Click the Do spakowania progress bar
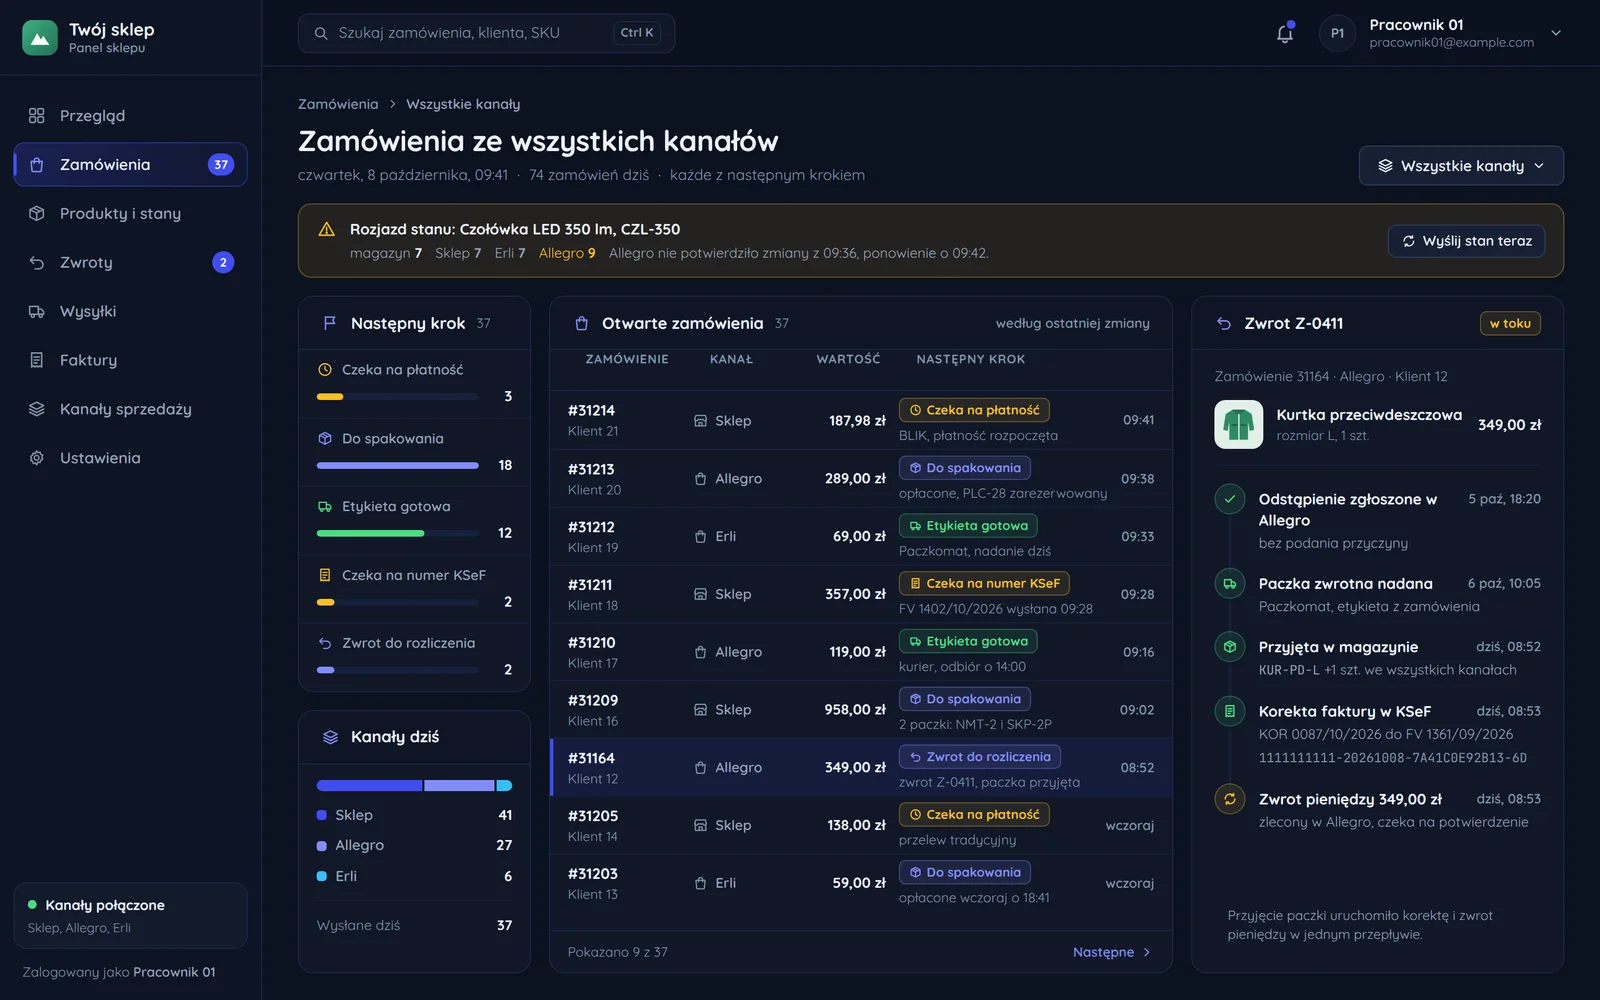Image resolution: width=1600 pixels, height=1000 pixels. 398,466
